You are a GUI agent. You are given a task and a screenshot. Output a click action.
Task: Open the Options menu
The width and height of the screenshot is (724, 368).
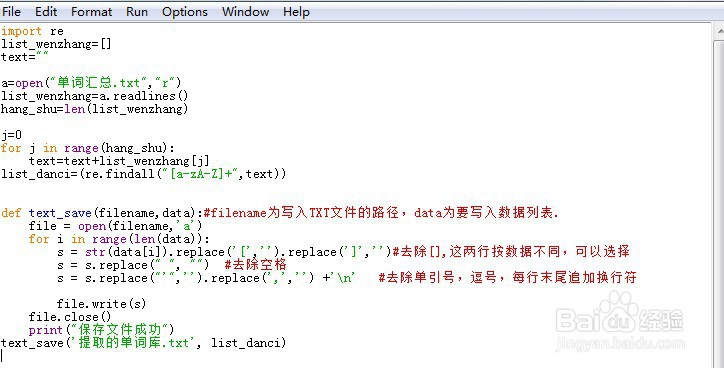(x=185, y=12)
